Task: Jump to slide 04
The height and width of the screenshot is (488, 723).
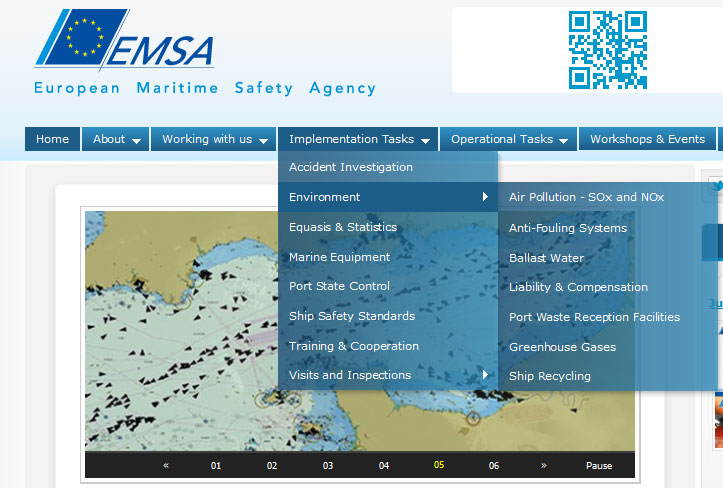Action: (x=384, y=466)
